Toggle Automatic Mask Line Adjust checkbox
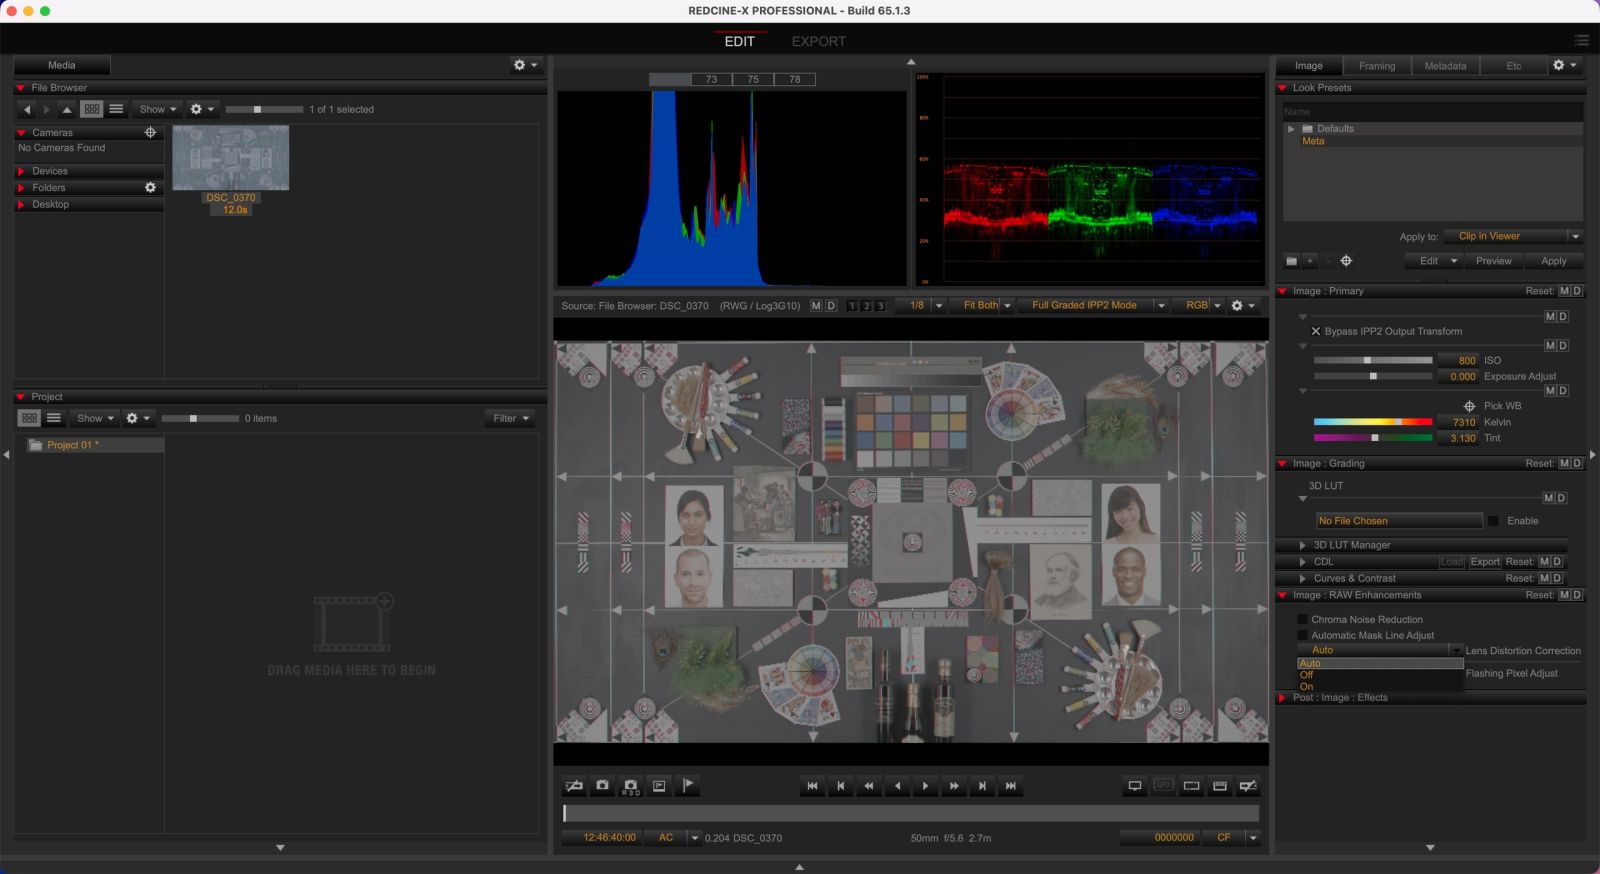Viewport: 1600px width, 874px height. 1302,635
